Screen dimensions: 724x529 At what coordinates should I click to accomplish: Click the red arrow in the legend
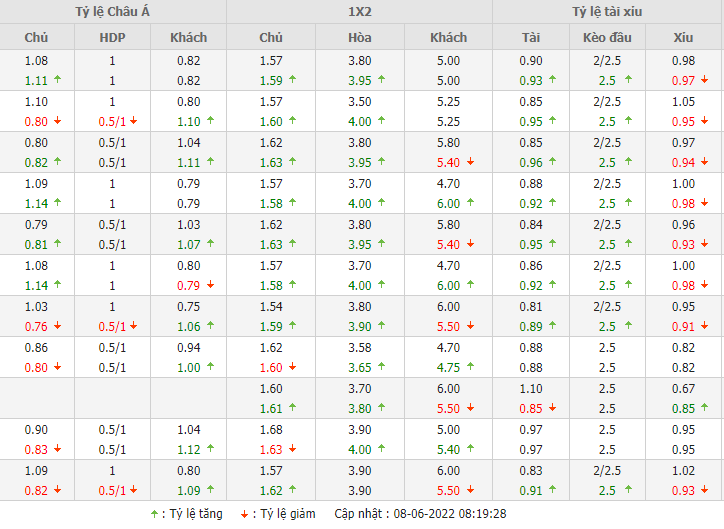pos(245,513)
